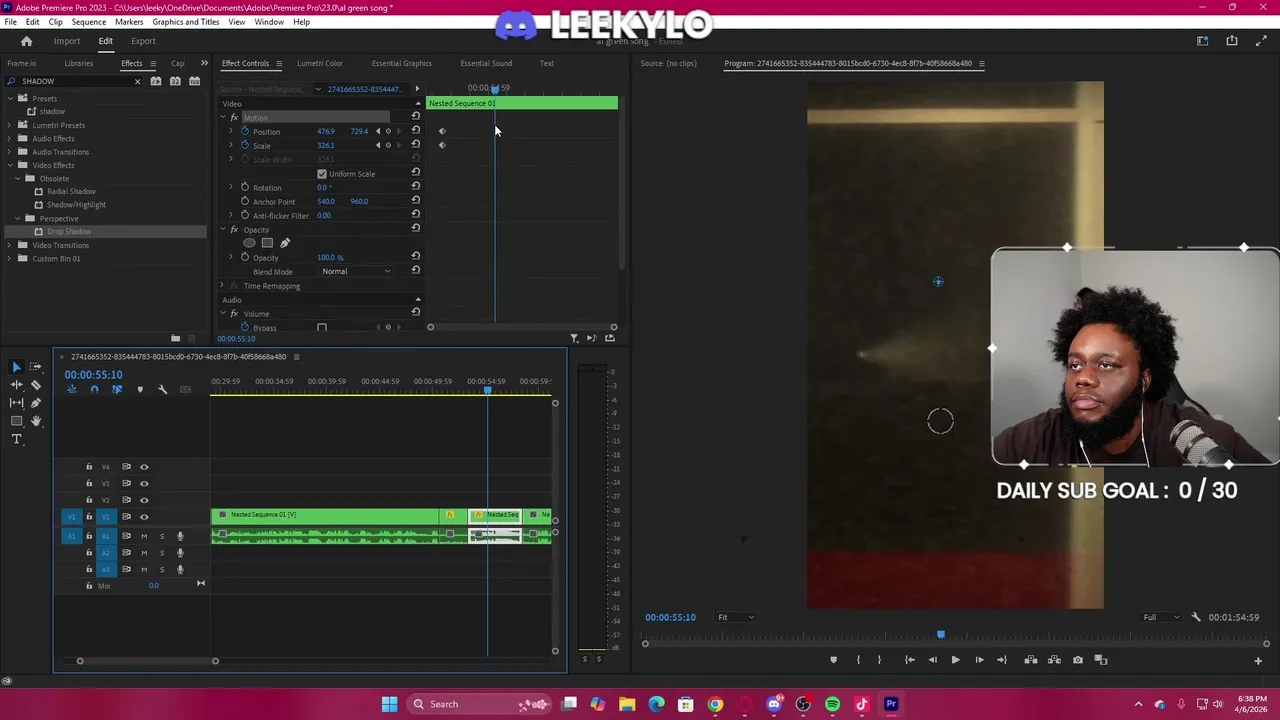Screen dimensions: 1280x720
Task: Open program monitor Button Editor plus
Action: [x=1258, y=660]
